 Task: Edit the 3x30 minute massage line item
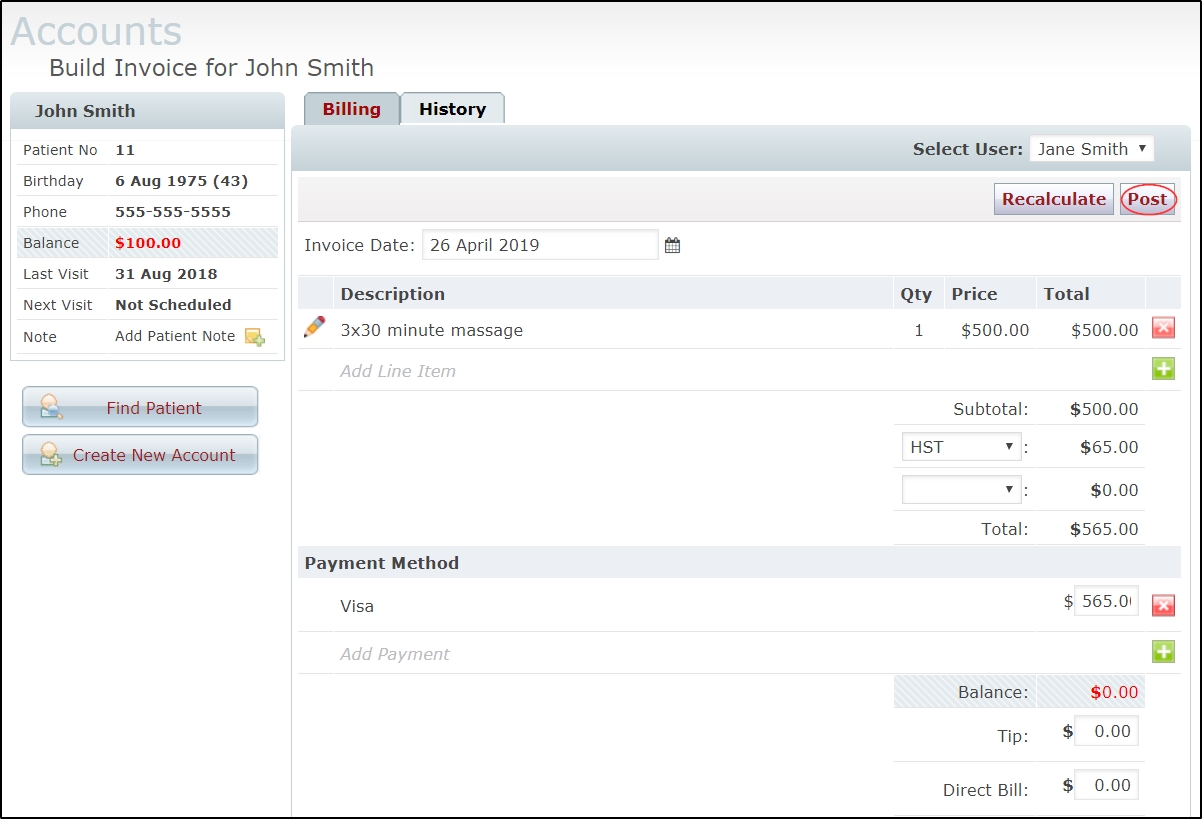coord(314,327)
